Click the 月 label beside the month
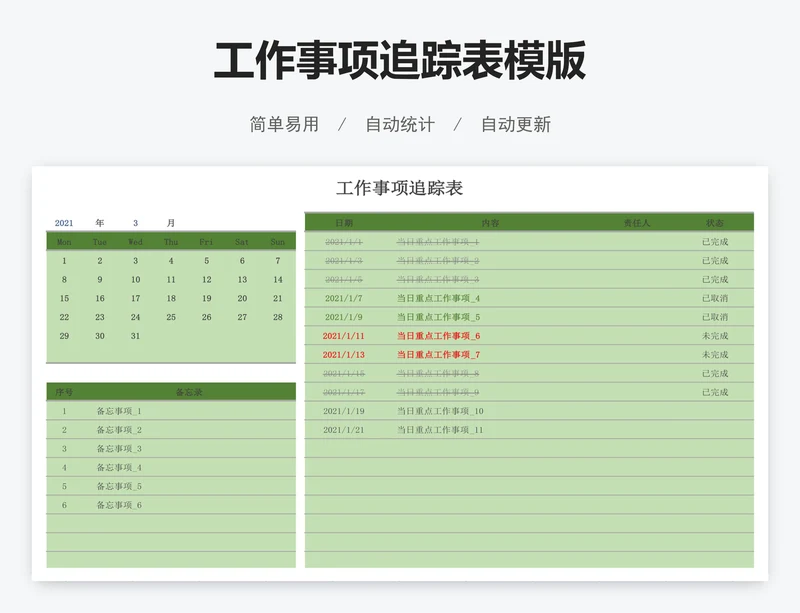800x613 pixels. click(x=171, y=223)
